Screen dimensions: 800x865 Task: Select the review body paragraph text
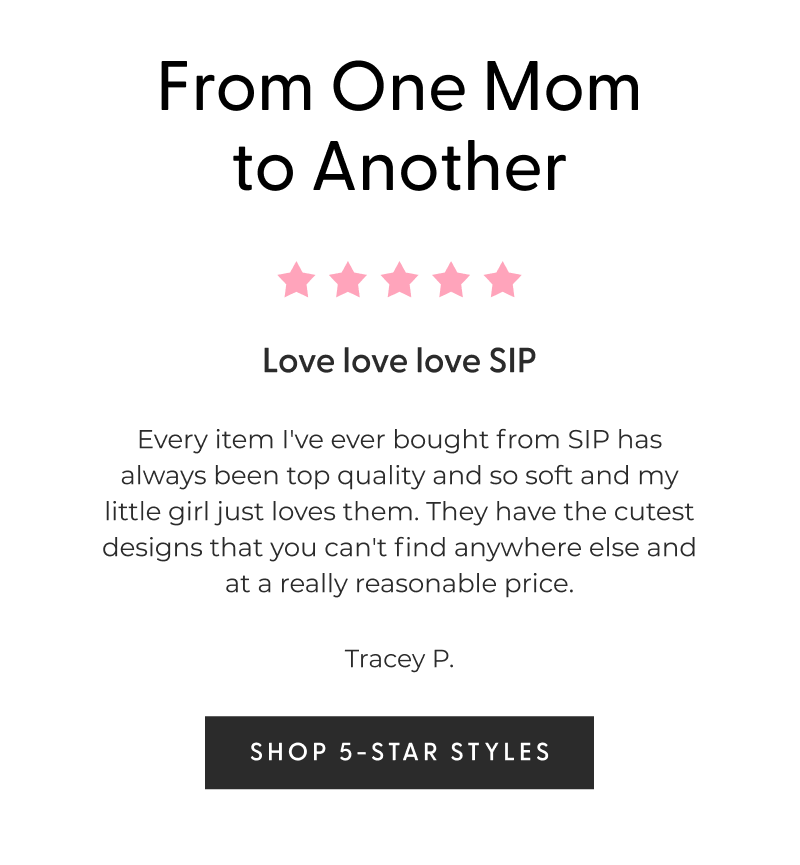[x=399, y=511]
